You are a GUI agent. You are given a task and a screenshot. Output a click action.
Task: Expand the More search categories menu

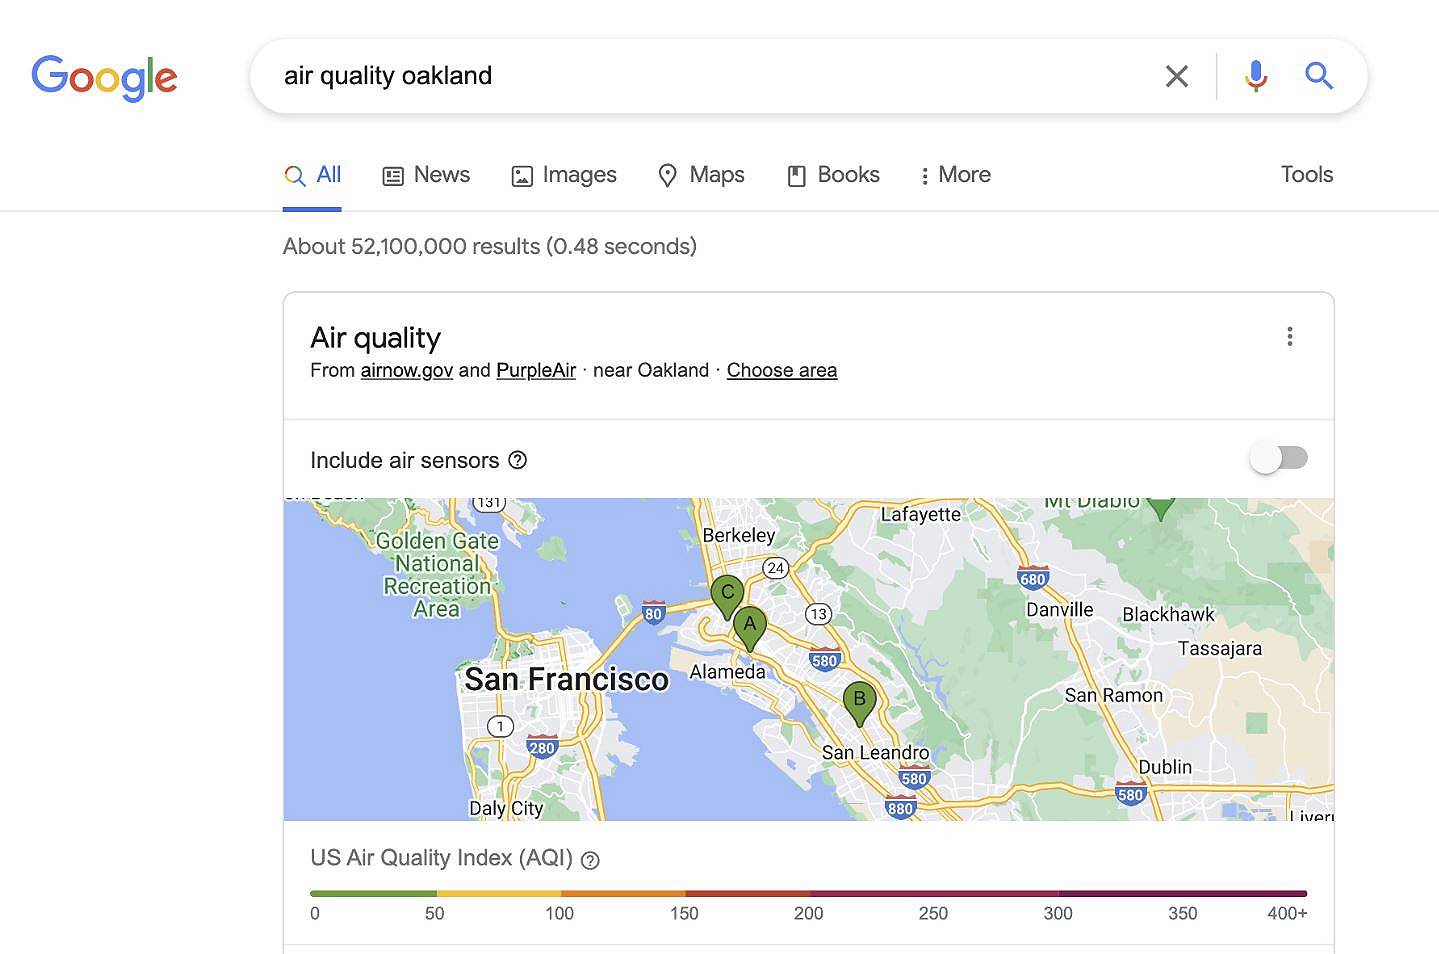[x=953, y=175]
